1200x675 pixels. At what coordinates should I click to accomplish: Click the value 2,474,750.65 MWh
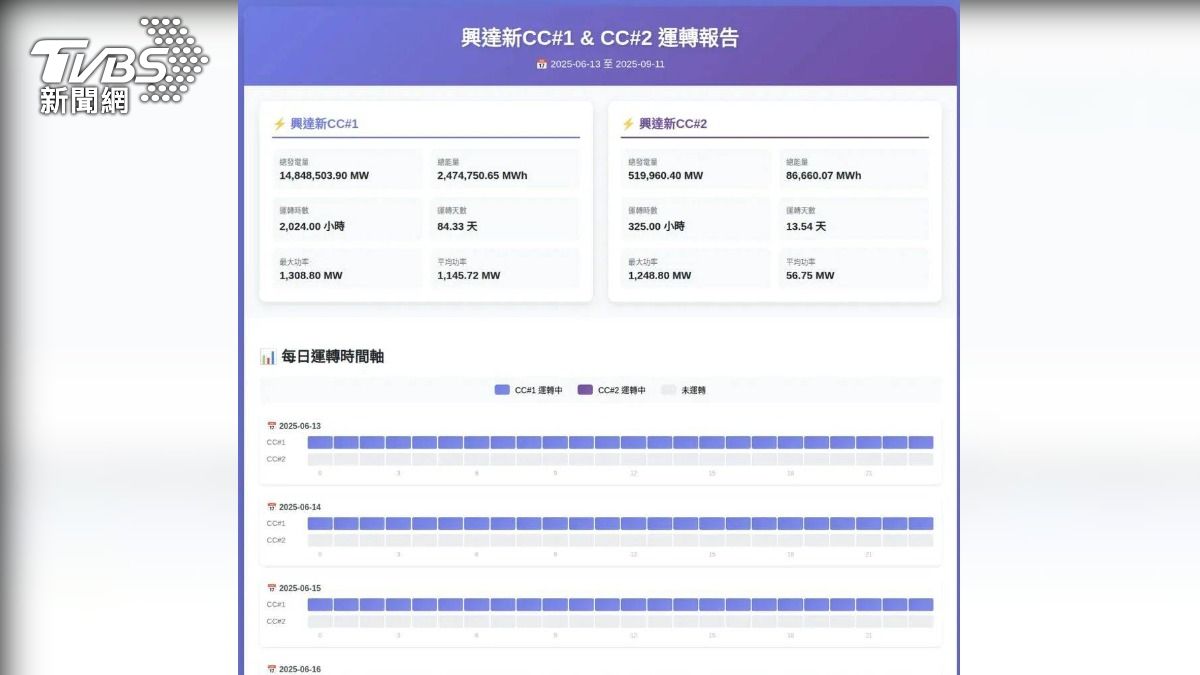(x=482, y=176)
